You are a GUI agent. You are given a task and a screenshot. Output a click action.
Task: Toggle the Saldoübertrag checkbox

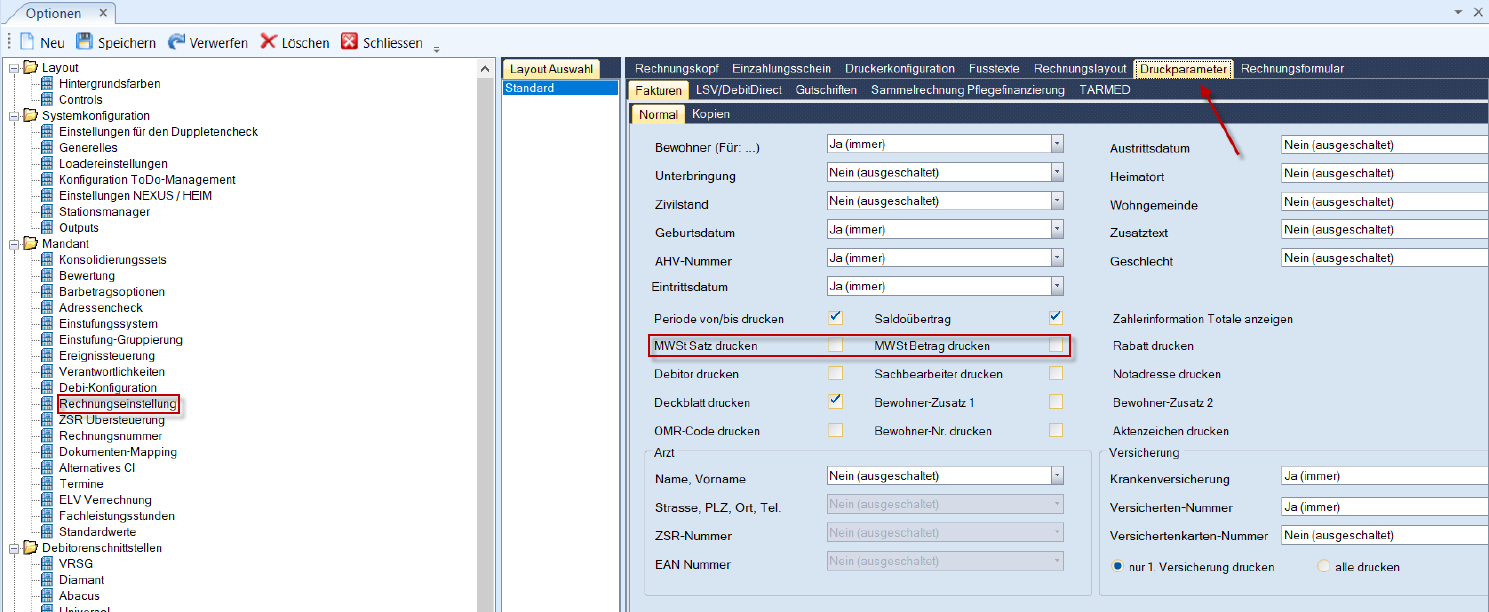[x=1055, y=318]
